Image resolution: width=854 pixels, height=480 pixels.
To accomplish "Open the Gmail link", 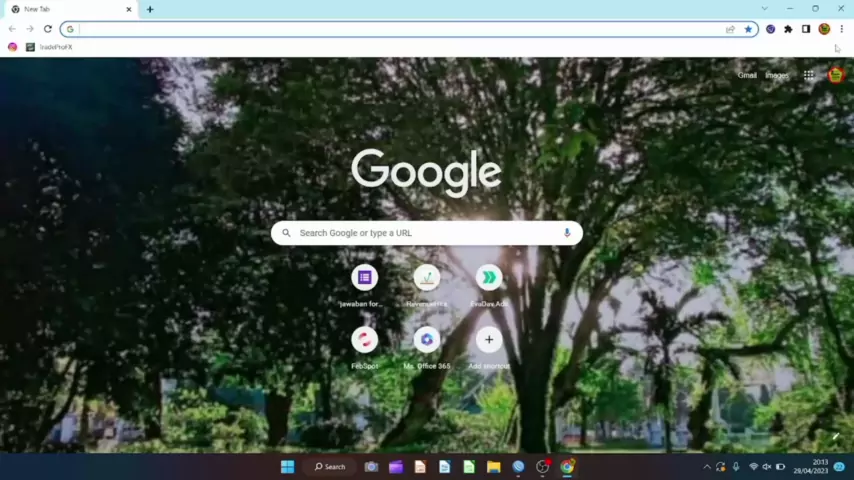I will click(x=747, y=75).
